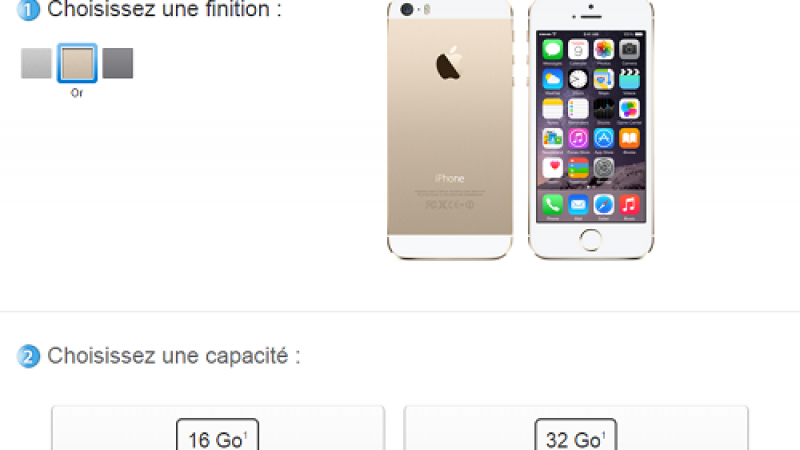Click the Safari compass icon in dock
The height and width of the screenshot is (450, 800).
click(604, 205)
